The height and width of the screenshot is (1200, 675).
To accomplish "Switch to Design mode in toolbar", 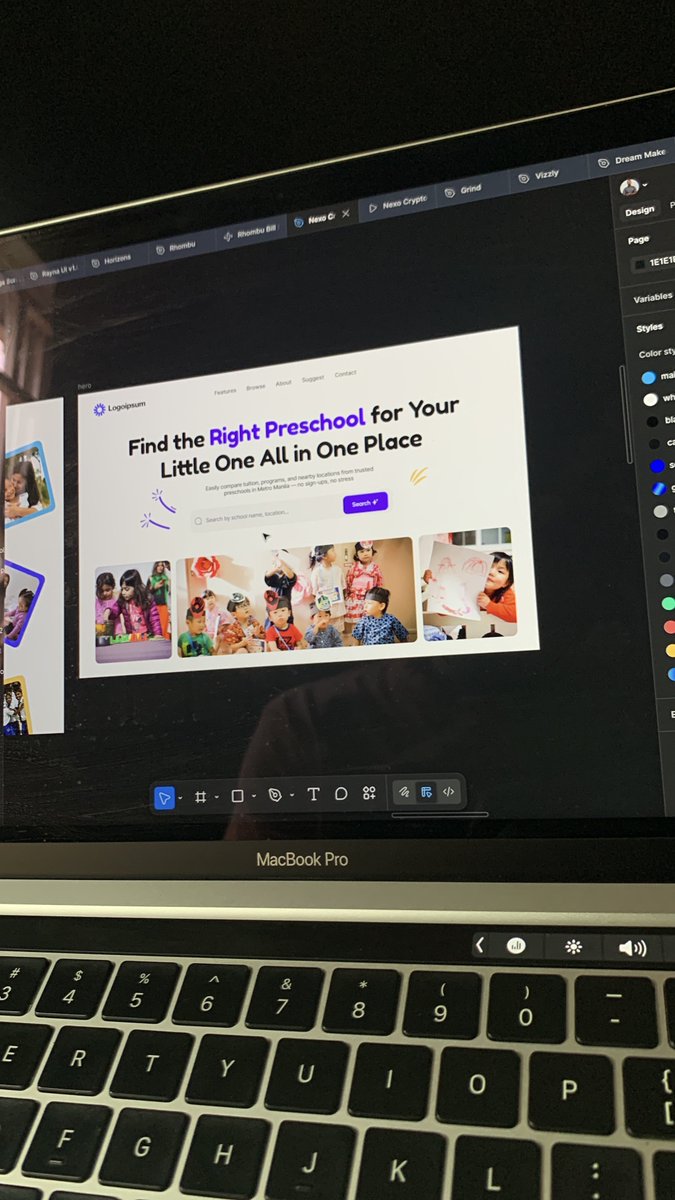I will [x=426, y=791].
